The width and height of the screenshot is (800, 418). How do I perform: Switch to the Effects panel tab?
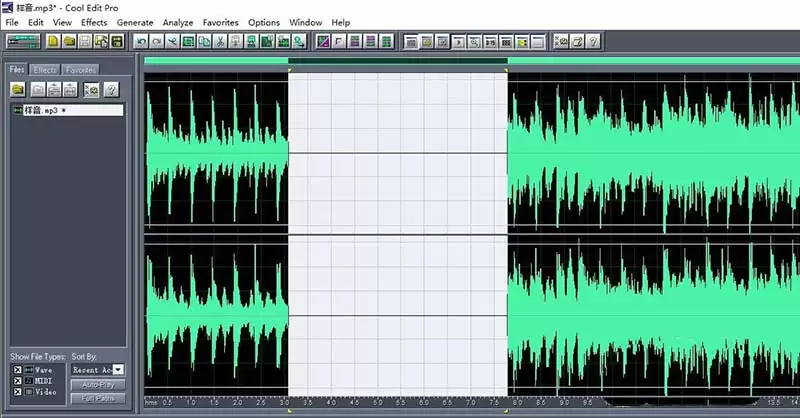click(45, 70)
